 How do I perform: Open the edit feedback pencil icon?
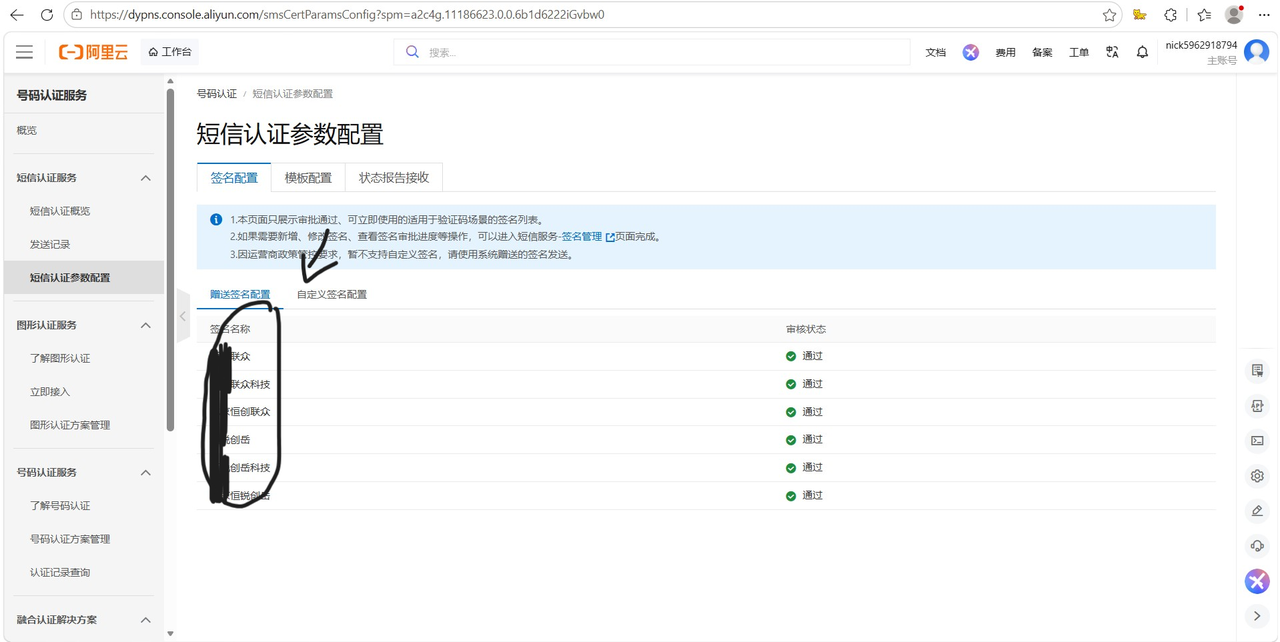pos(1257,511)
